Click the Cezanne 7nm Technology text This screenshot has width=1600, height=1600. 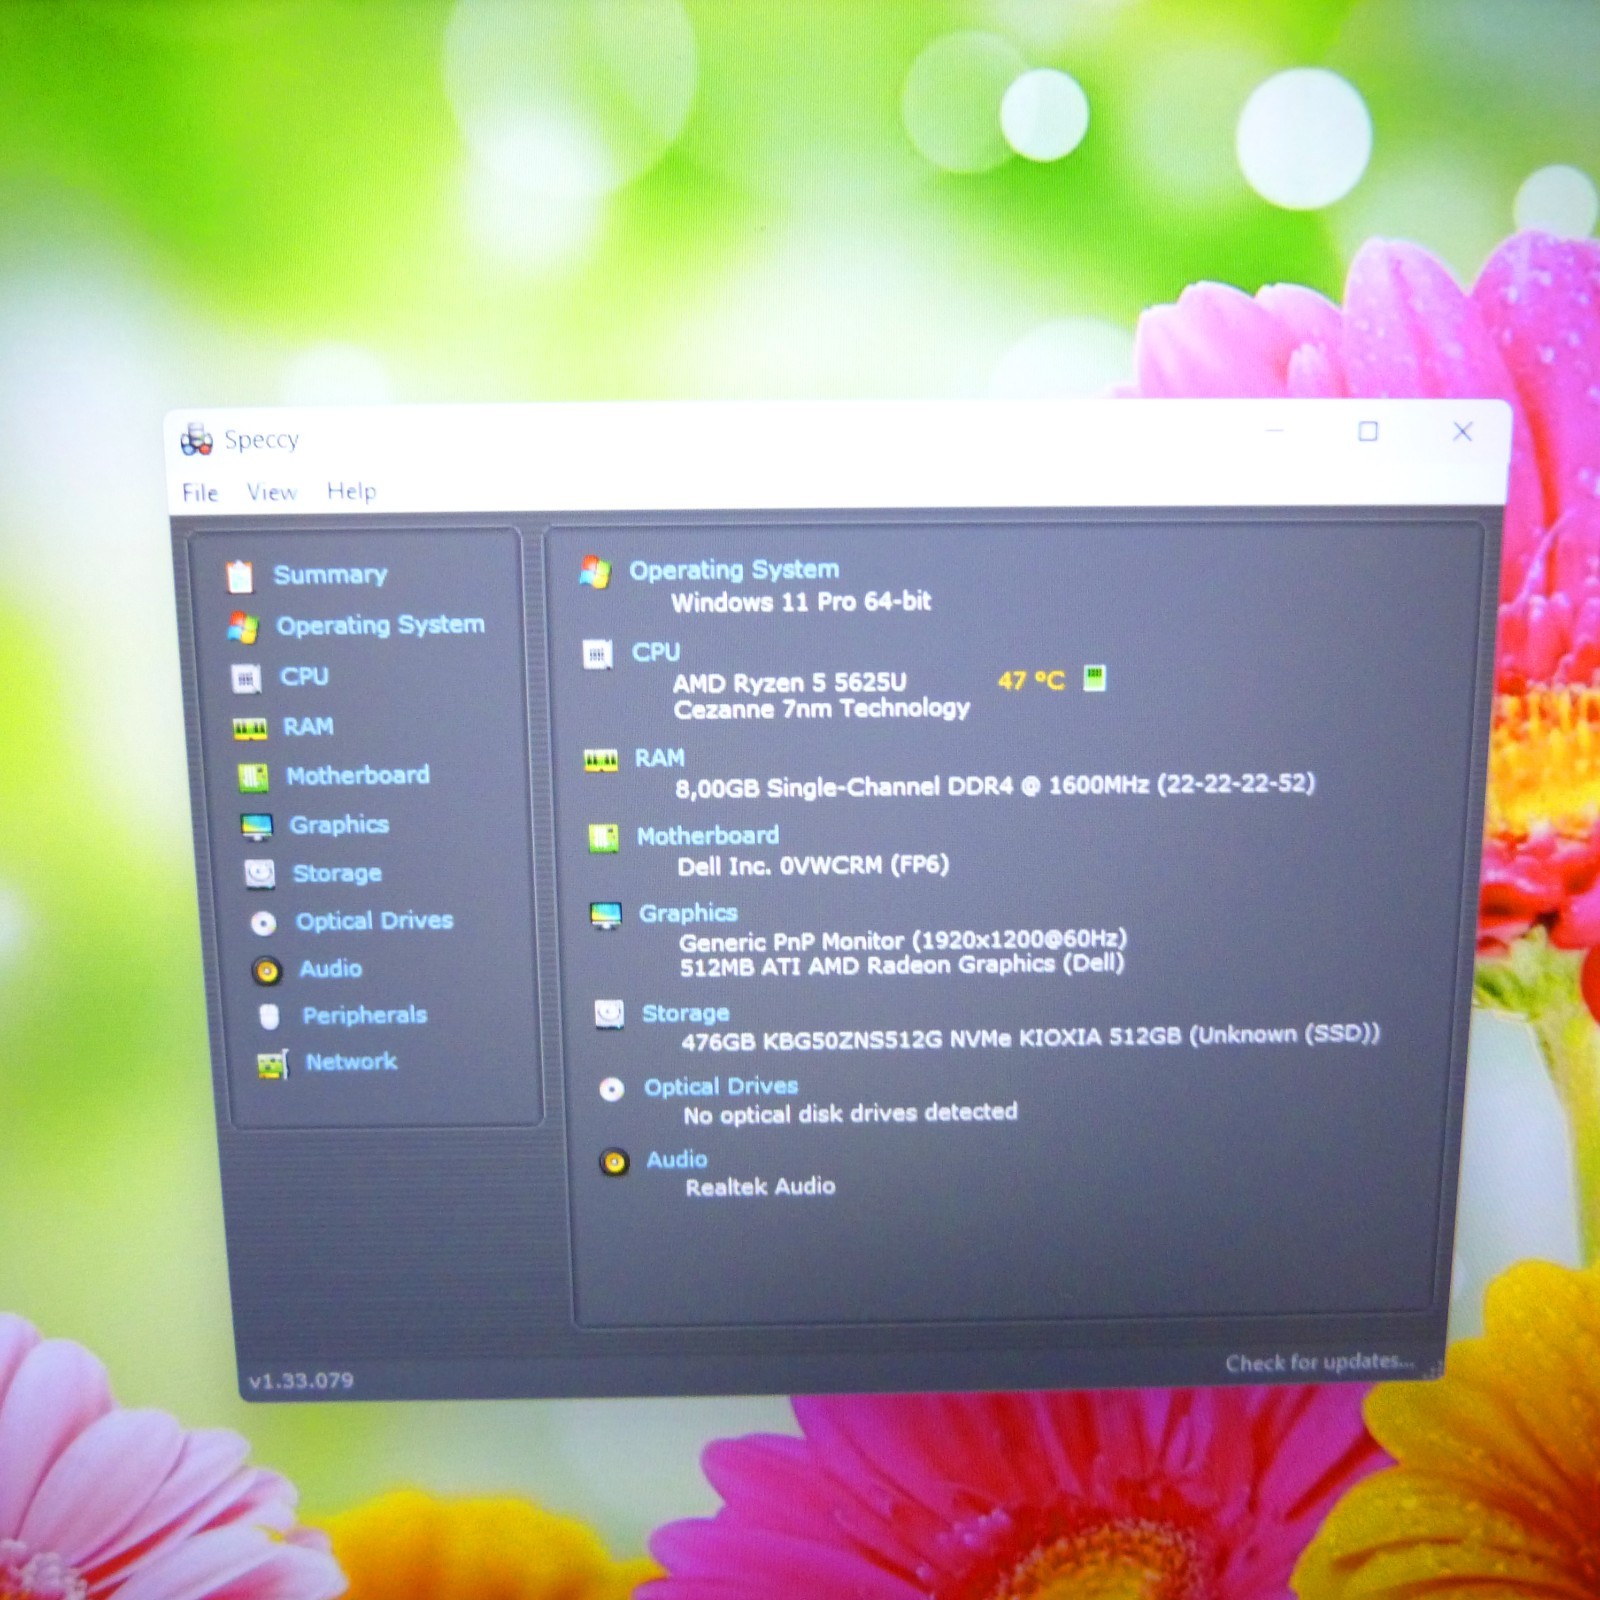[x=822, y=710]
